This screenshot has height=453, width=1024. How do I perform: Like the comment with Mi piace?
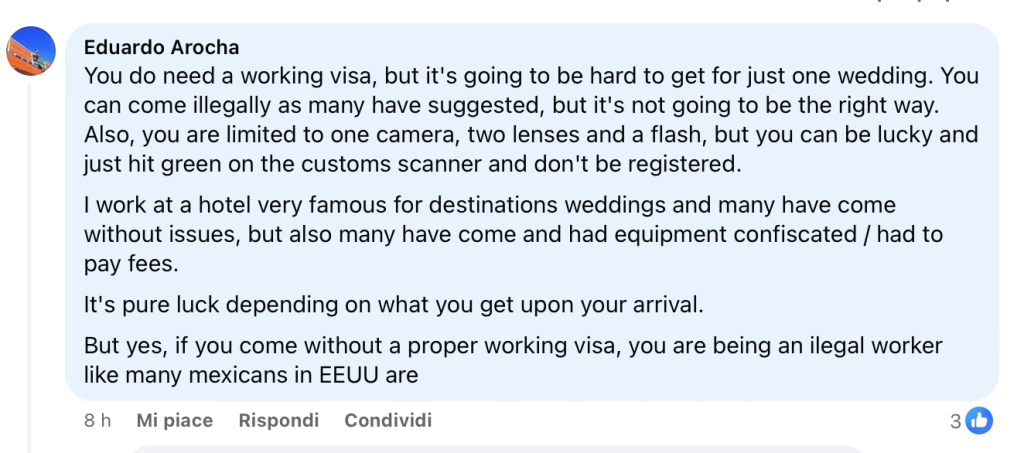[175, 421]
